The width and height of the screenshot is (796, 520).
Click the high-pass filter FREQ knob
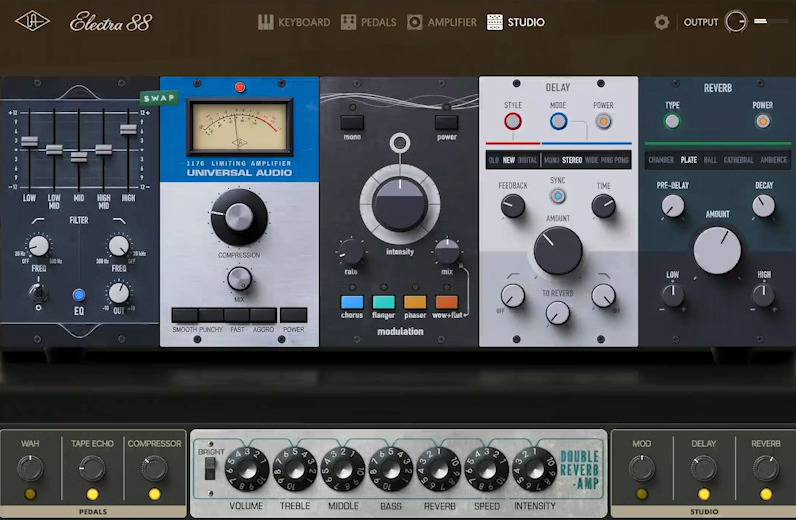click(x=38, y=246)
